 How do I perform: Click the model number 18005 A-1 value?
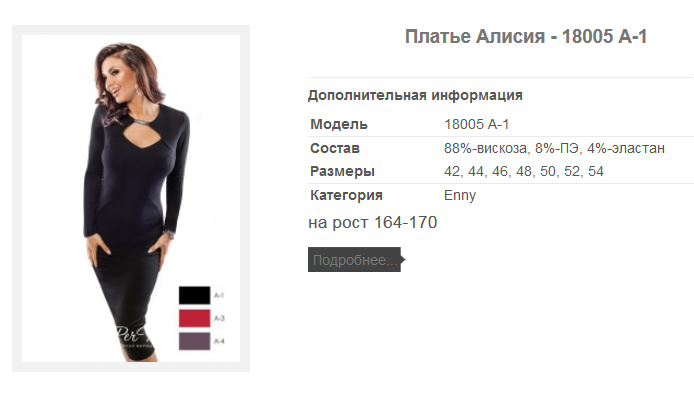477,124
